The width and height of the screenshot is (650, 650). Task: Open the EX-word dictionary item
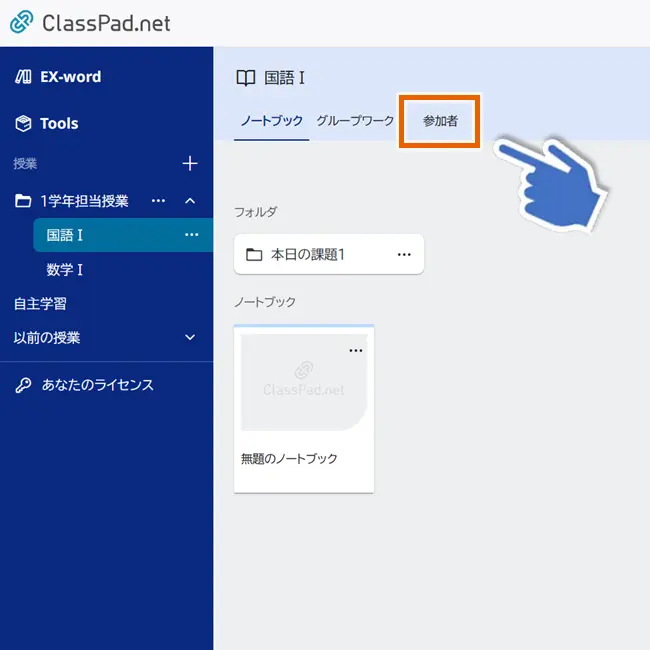(x=70, y=77)
